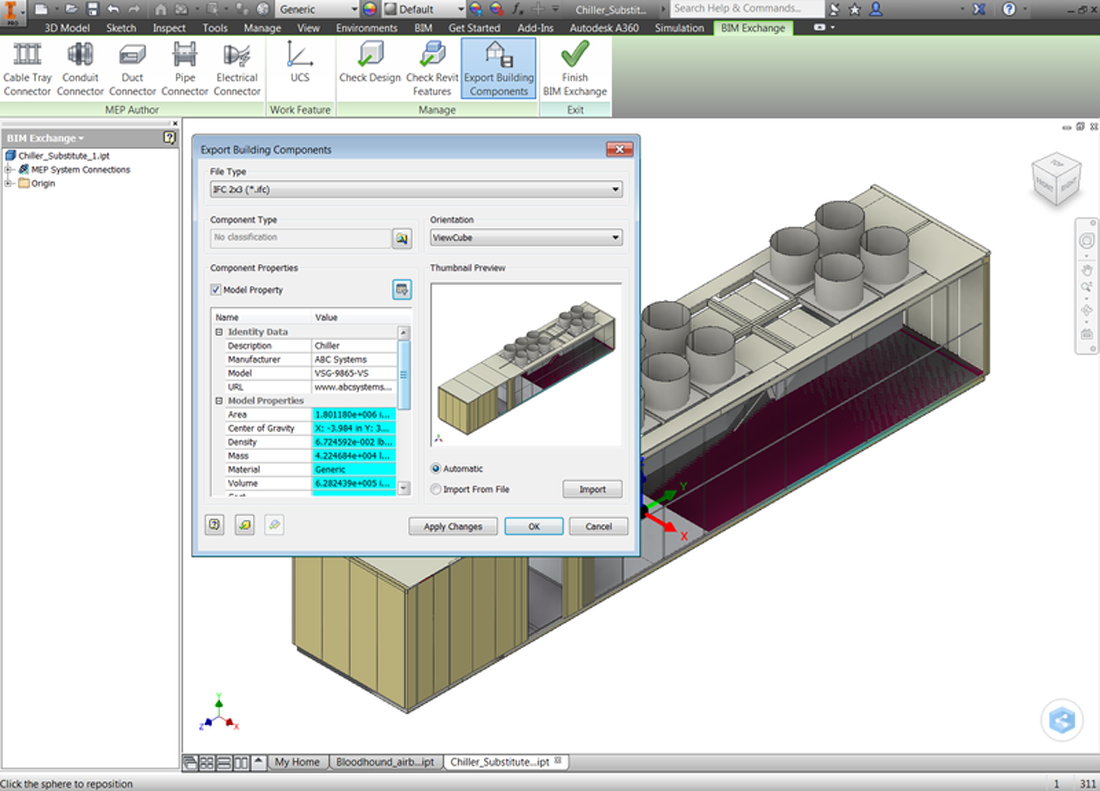This screenshot has height=791, width=1100.
Task: Select the Automatic thumbnail radio button
Action: click(435, 468)
